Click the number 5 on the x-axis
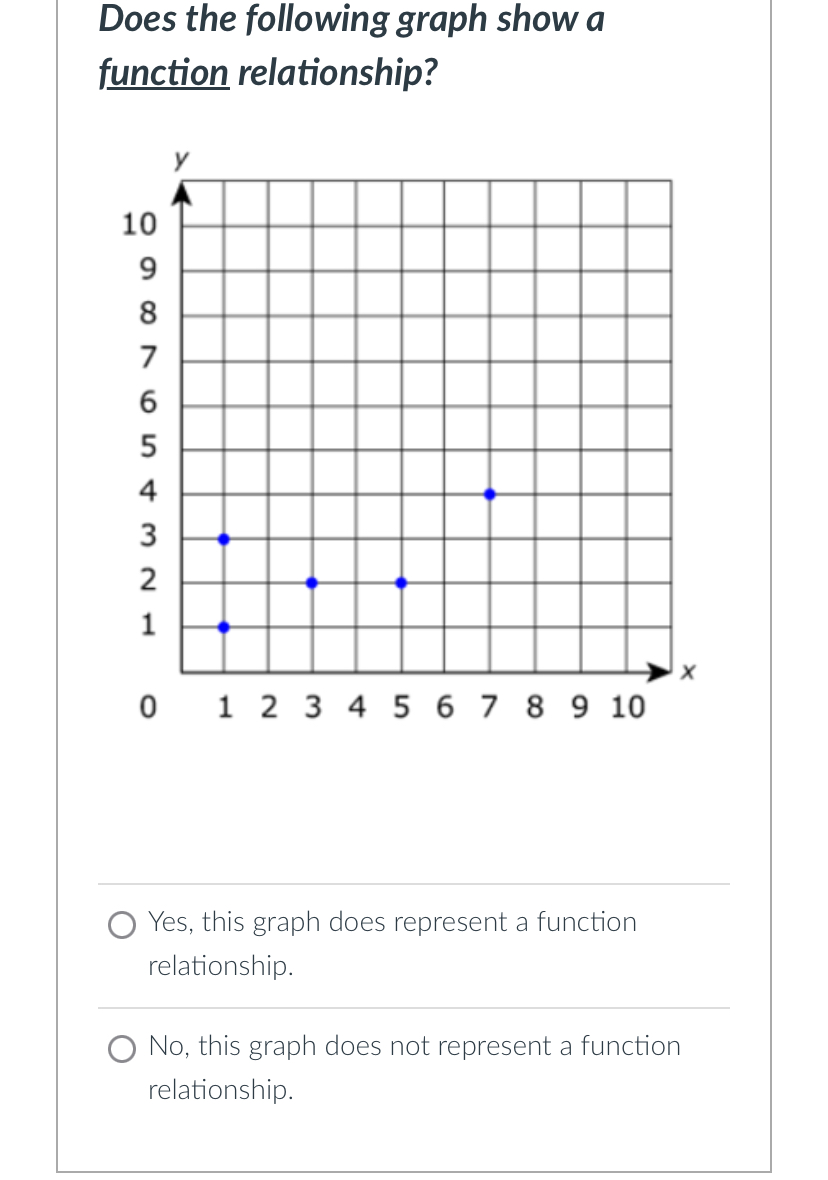 click(401, 707)
